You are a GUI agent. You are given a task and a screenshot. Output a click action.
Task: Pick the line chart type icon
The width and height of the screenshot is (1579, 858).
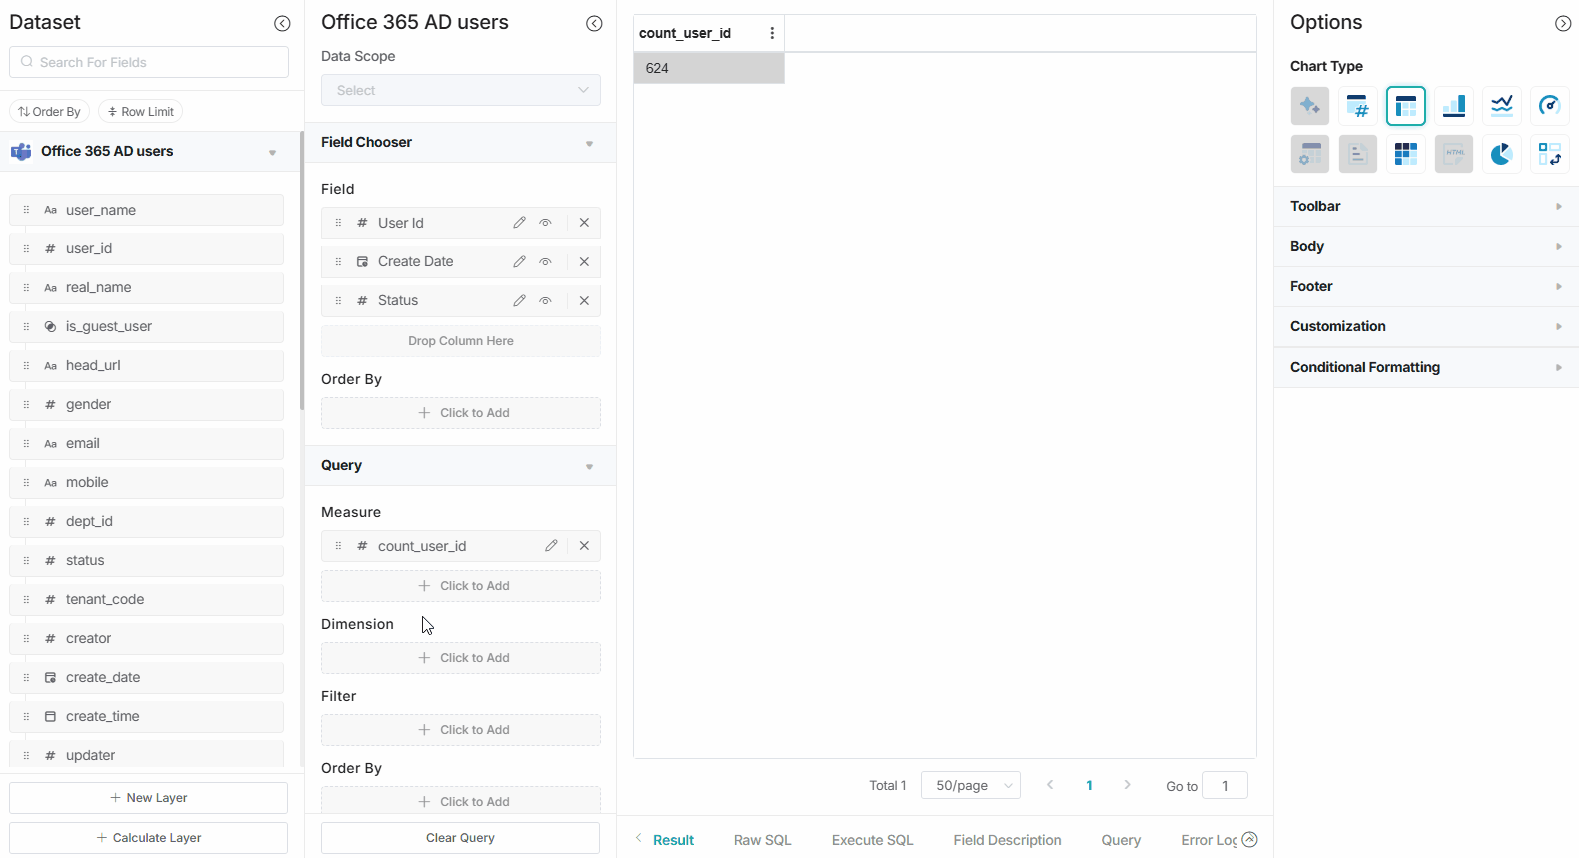coord(1501,106)
